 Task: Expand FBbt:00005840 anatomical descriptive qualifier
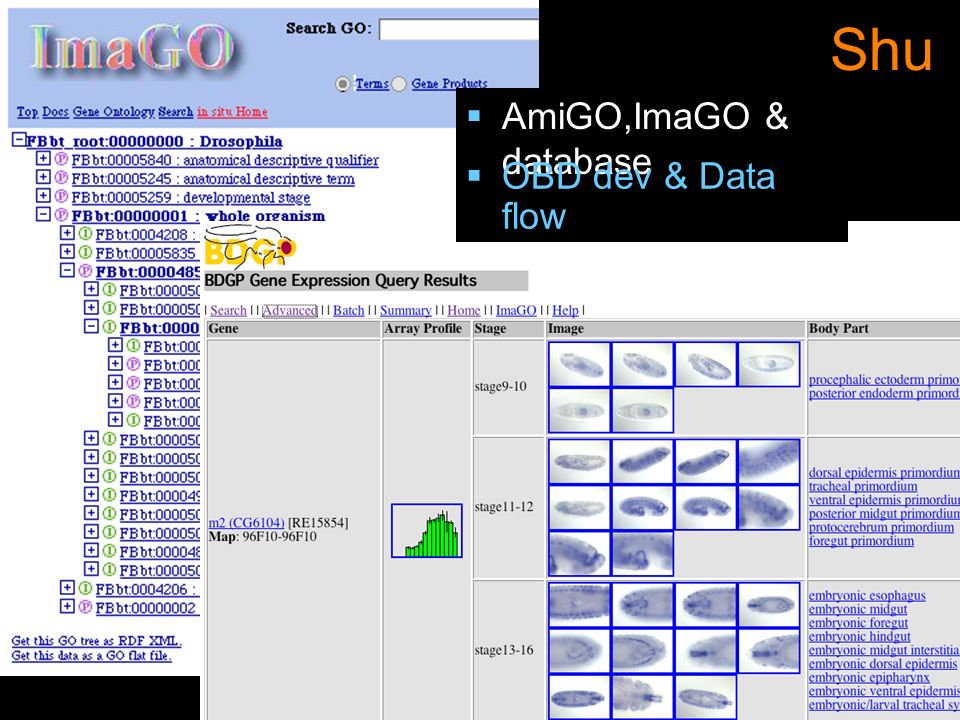[43, 159]
